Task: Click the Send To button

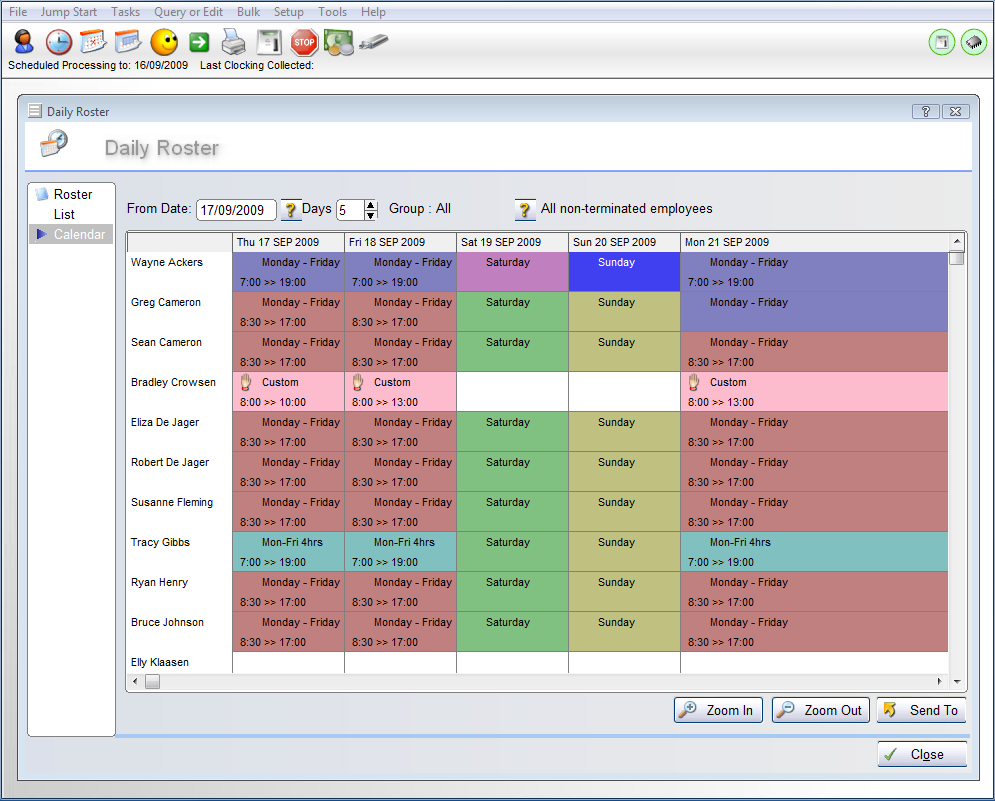Action: [x=921, y=710]
